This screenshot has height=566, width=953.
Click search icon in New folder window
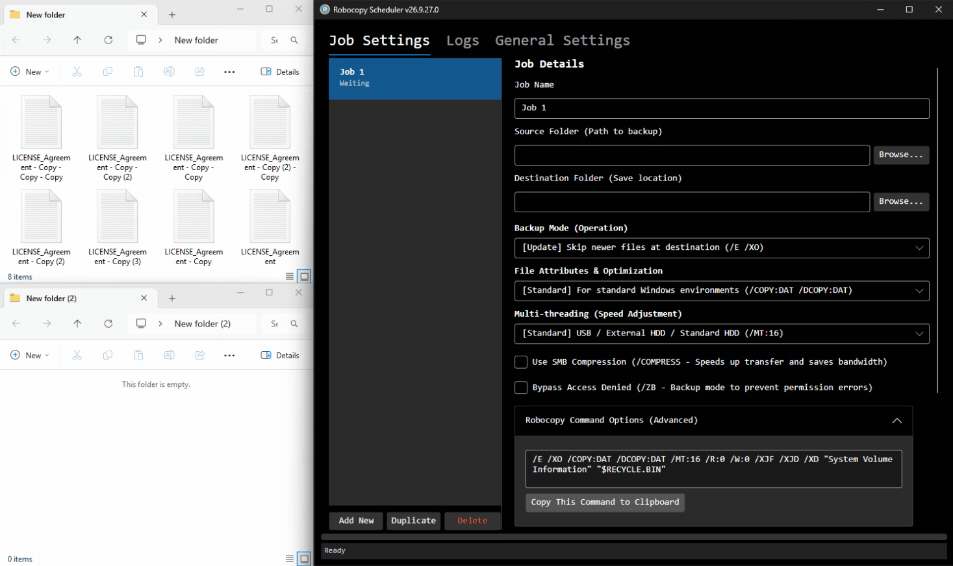point(294,40)
